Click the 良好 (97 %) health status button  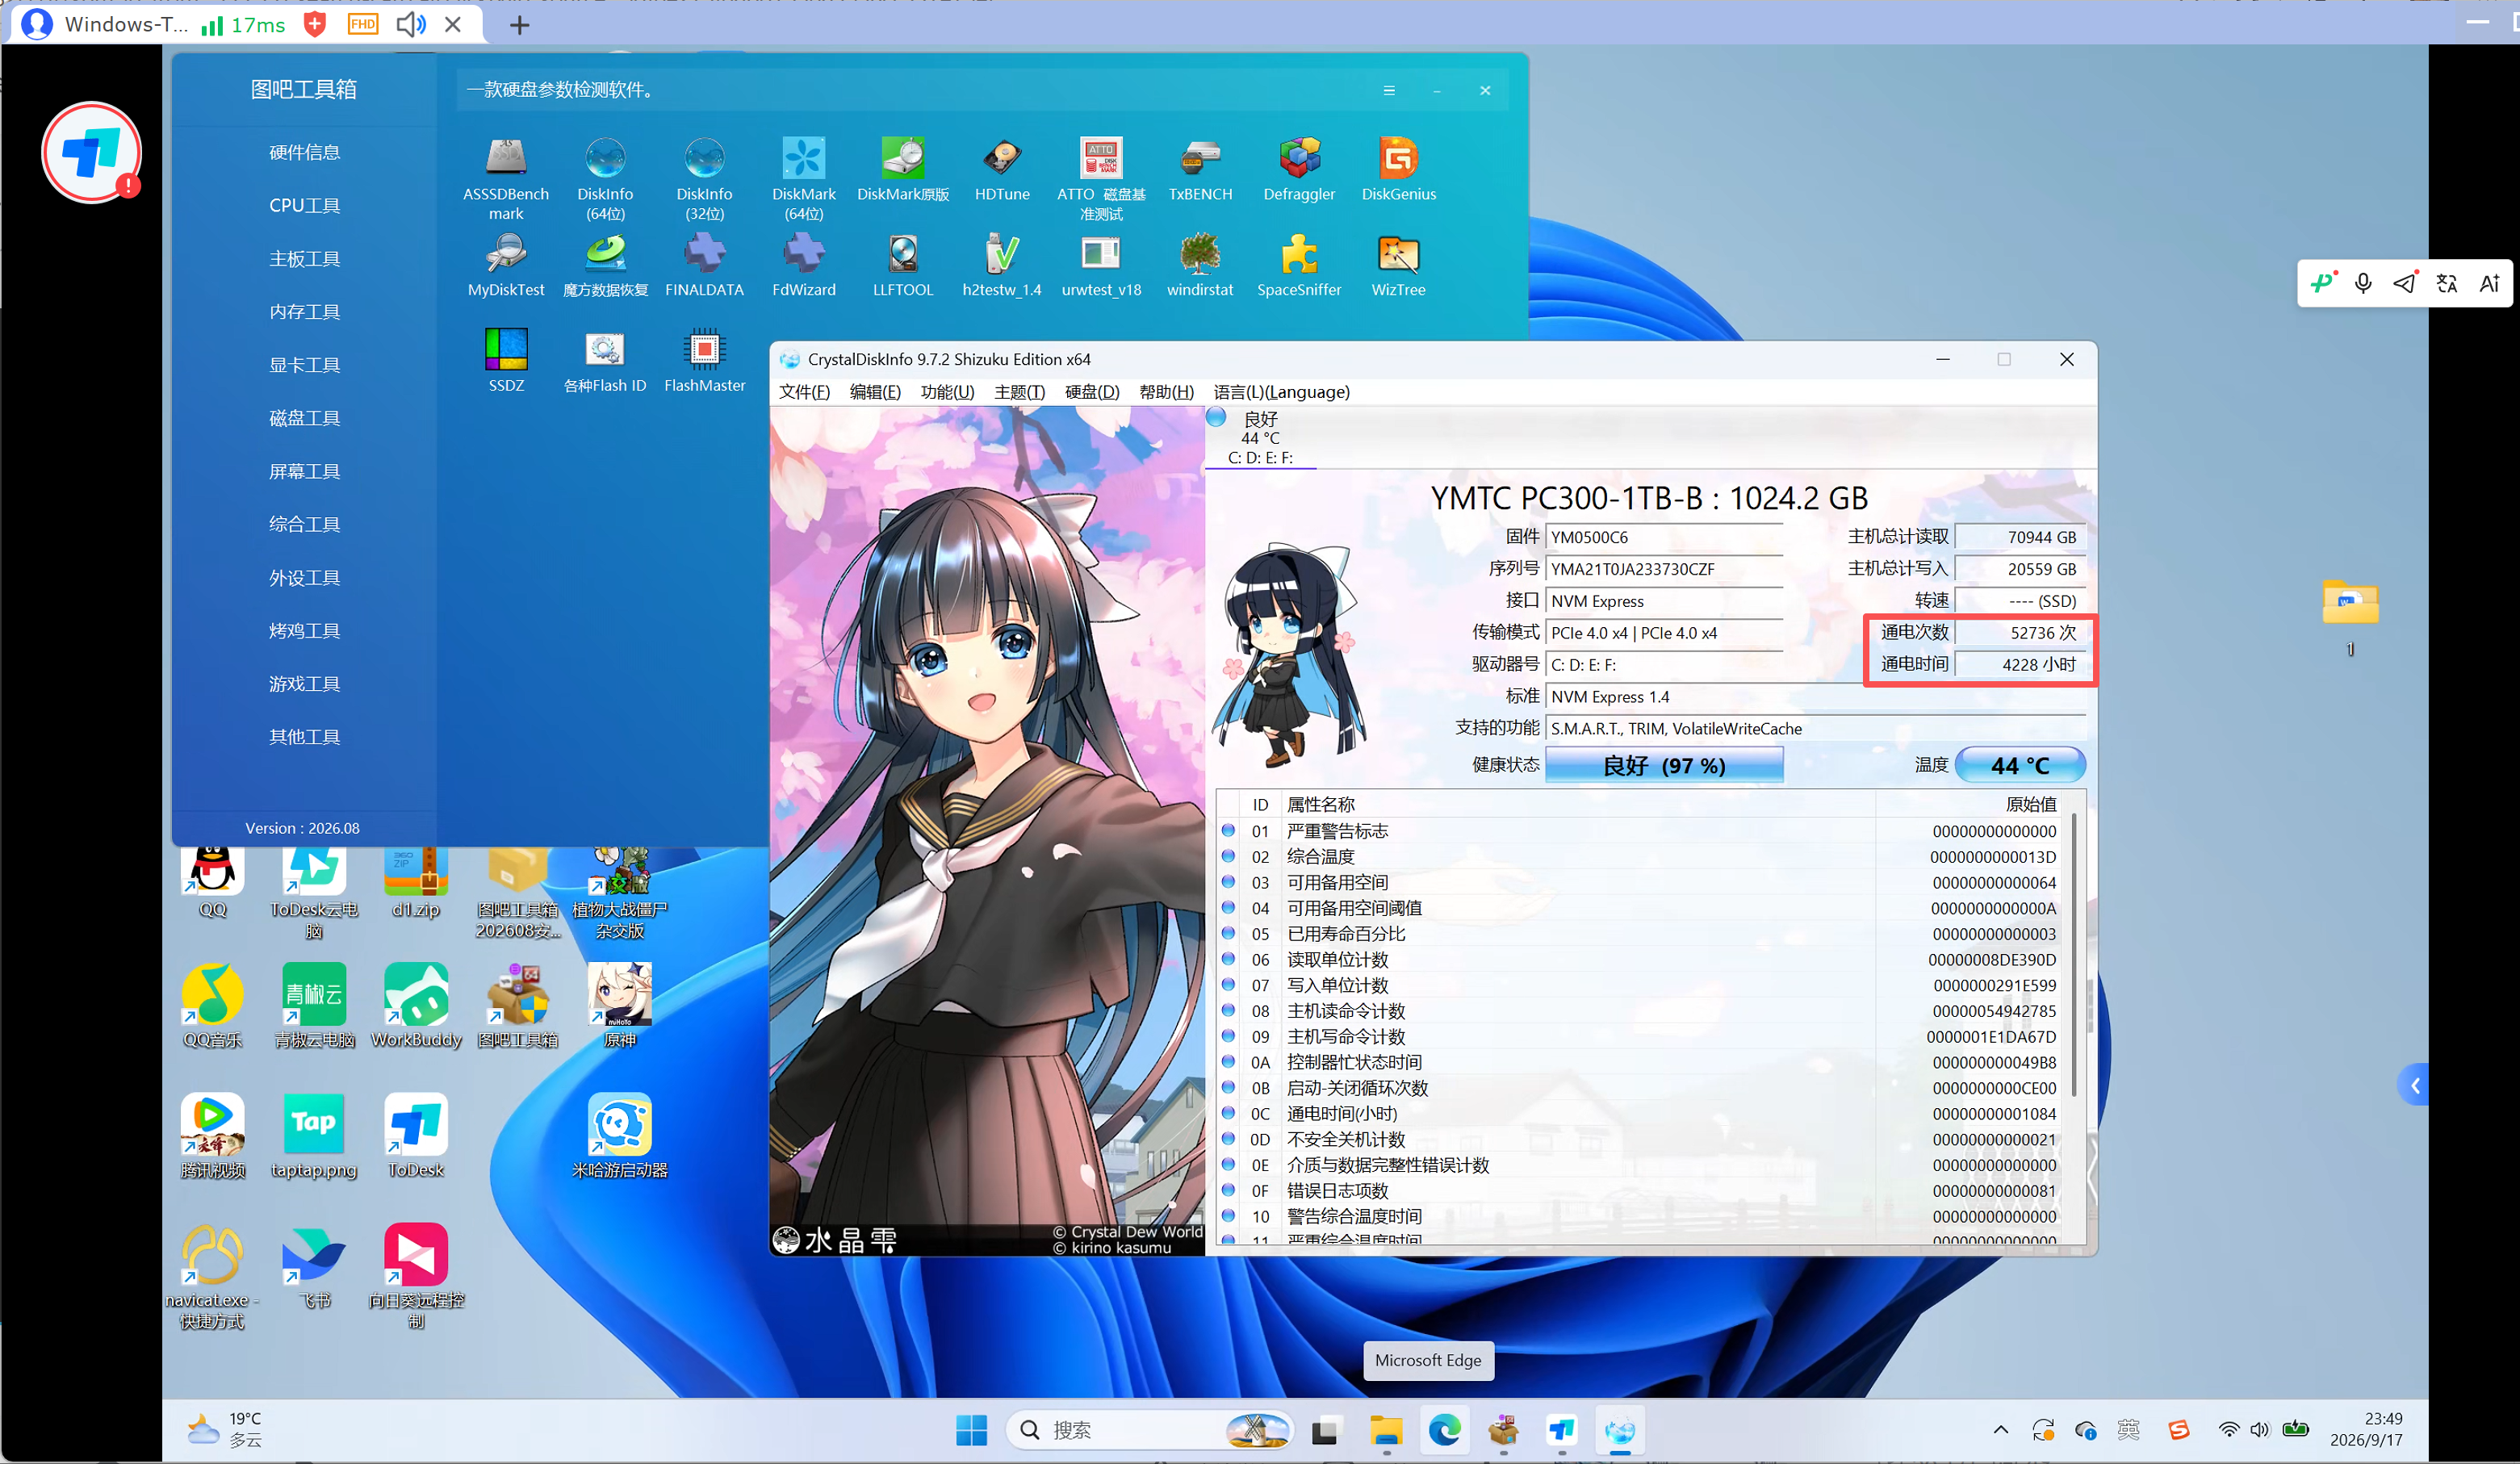click(1663, 765)
